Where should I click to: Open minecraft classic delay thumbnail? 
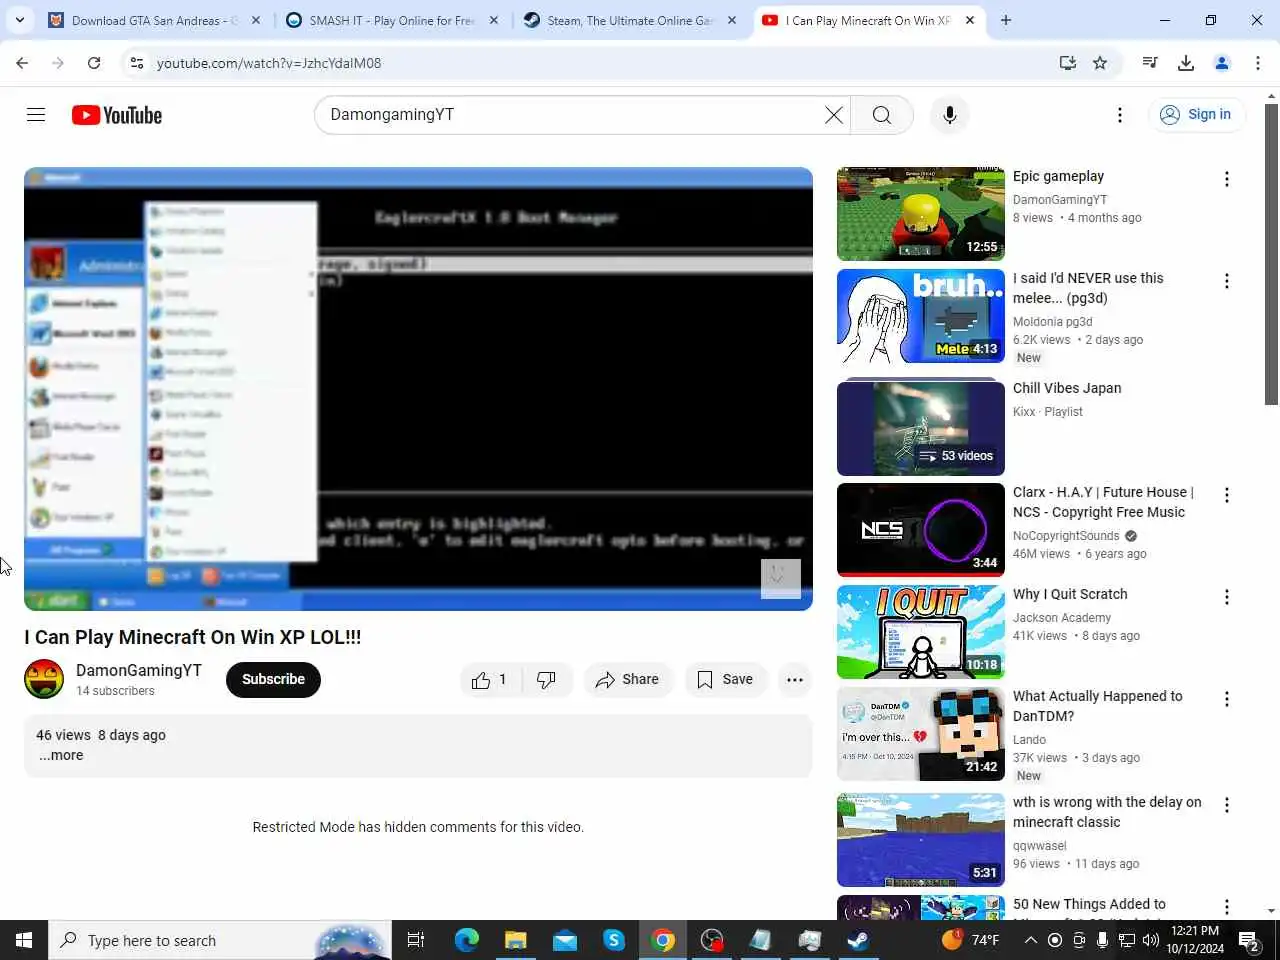[x=921, y=840]
